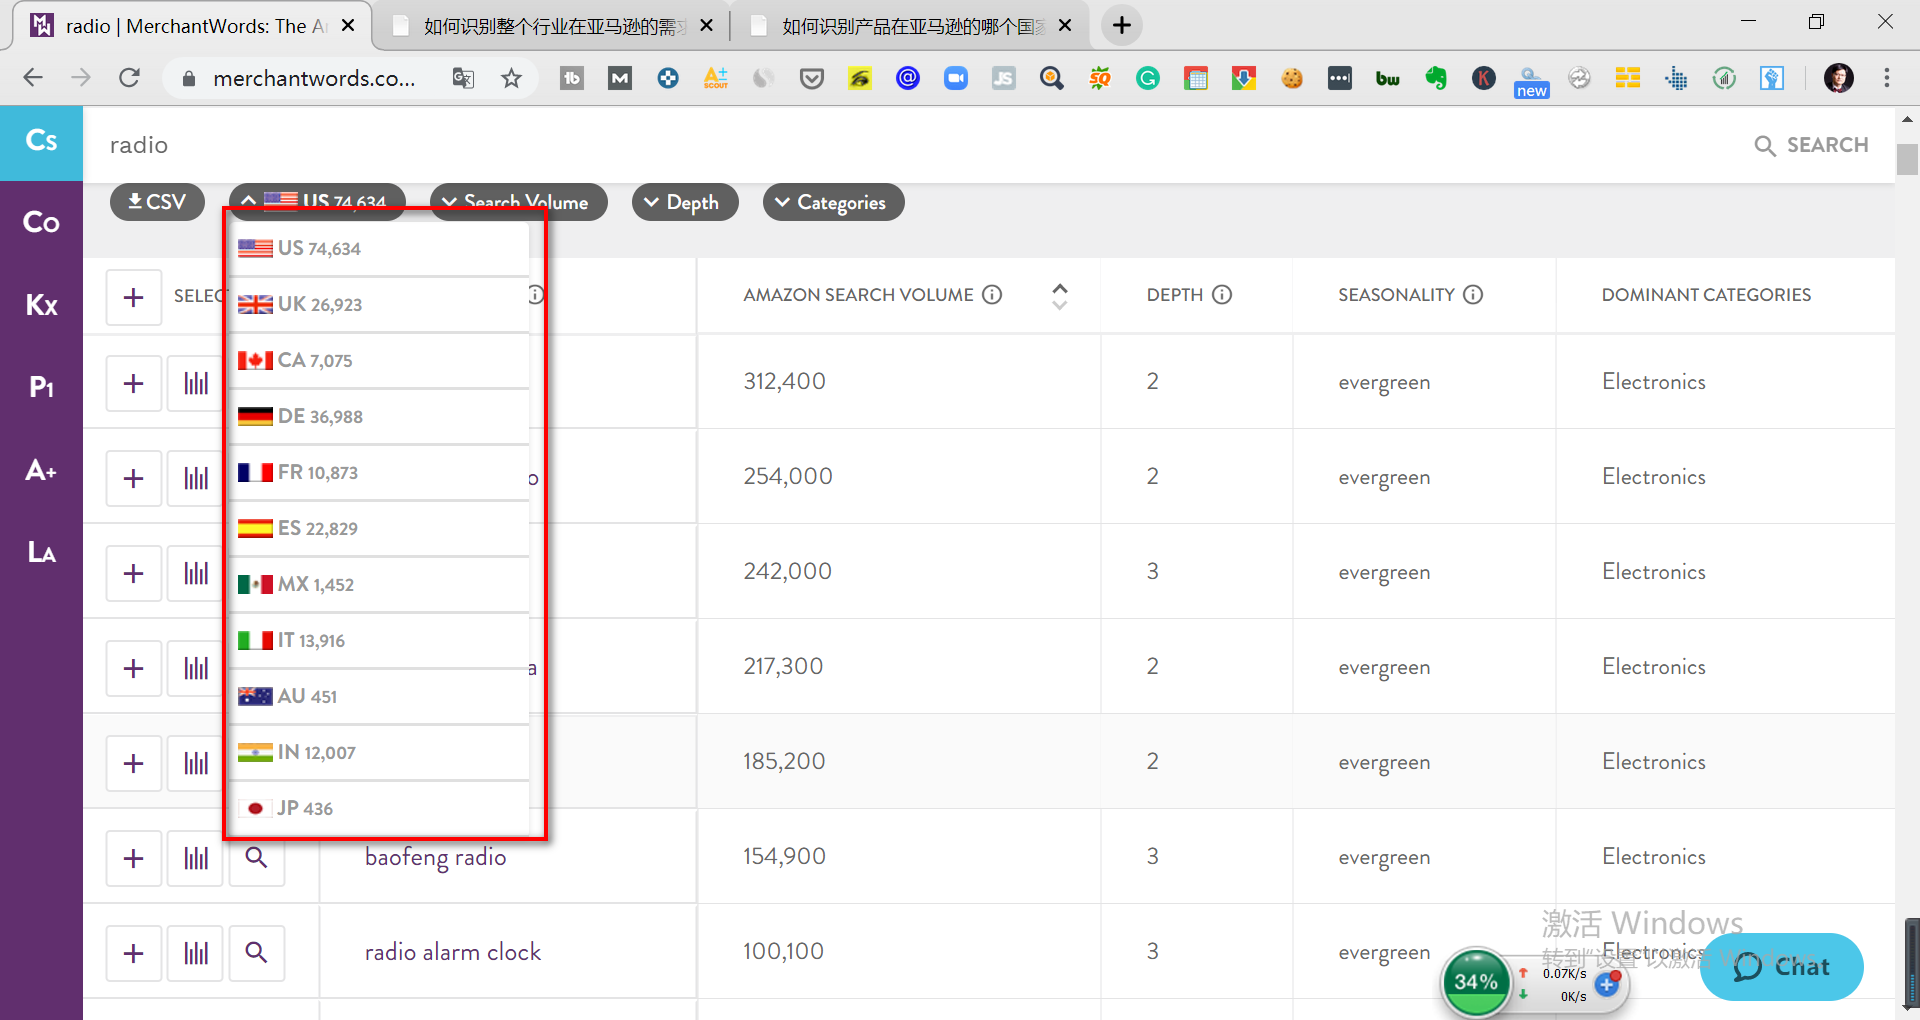This screenshot has height=1020, width=1920.
Task: Click the translate page icon
Action: pos(463,78)
